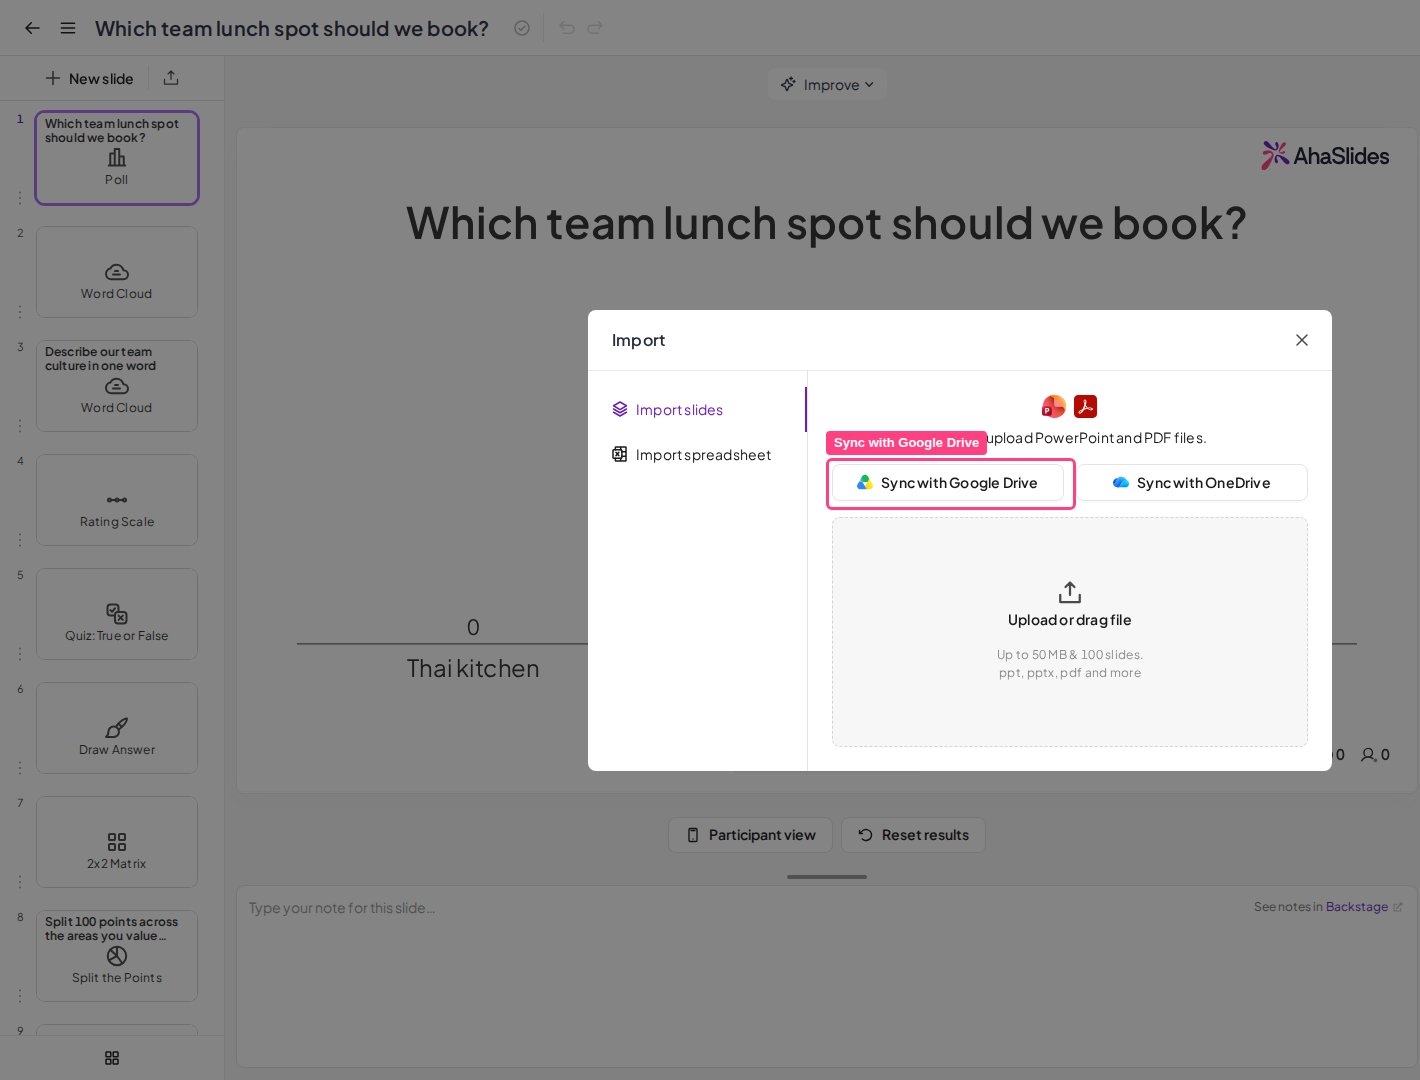
Task: Undo the last action
Action: pyautogui.click(x=567, y=28)
